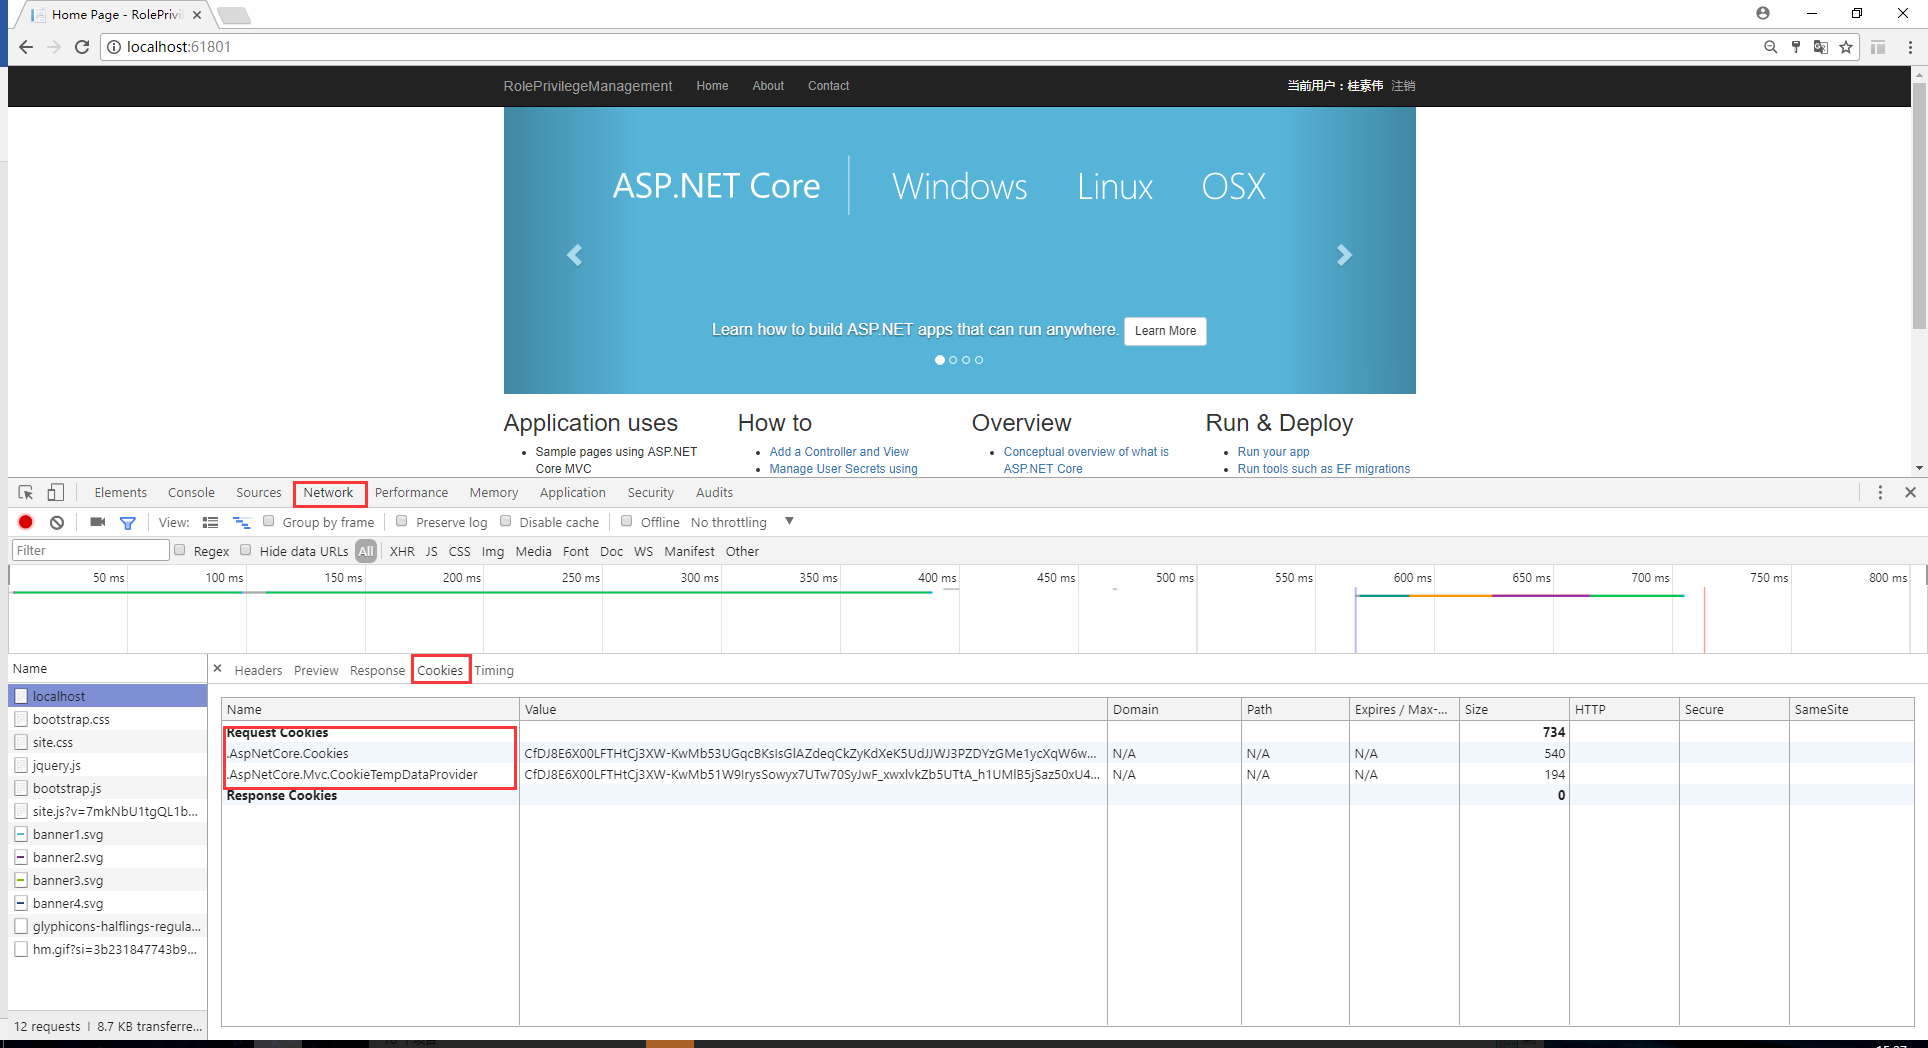Open the saved password key icon
The height and width of the screenshot is (1048, 1928).
[x=1796, y=47]
